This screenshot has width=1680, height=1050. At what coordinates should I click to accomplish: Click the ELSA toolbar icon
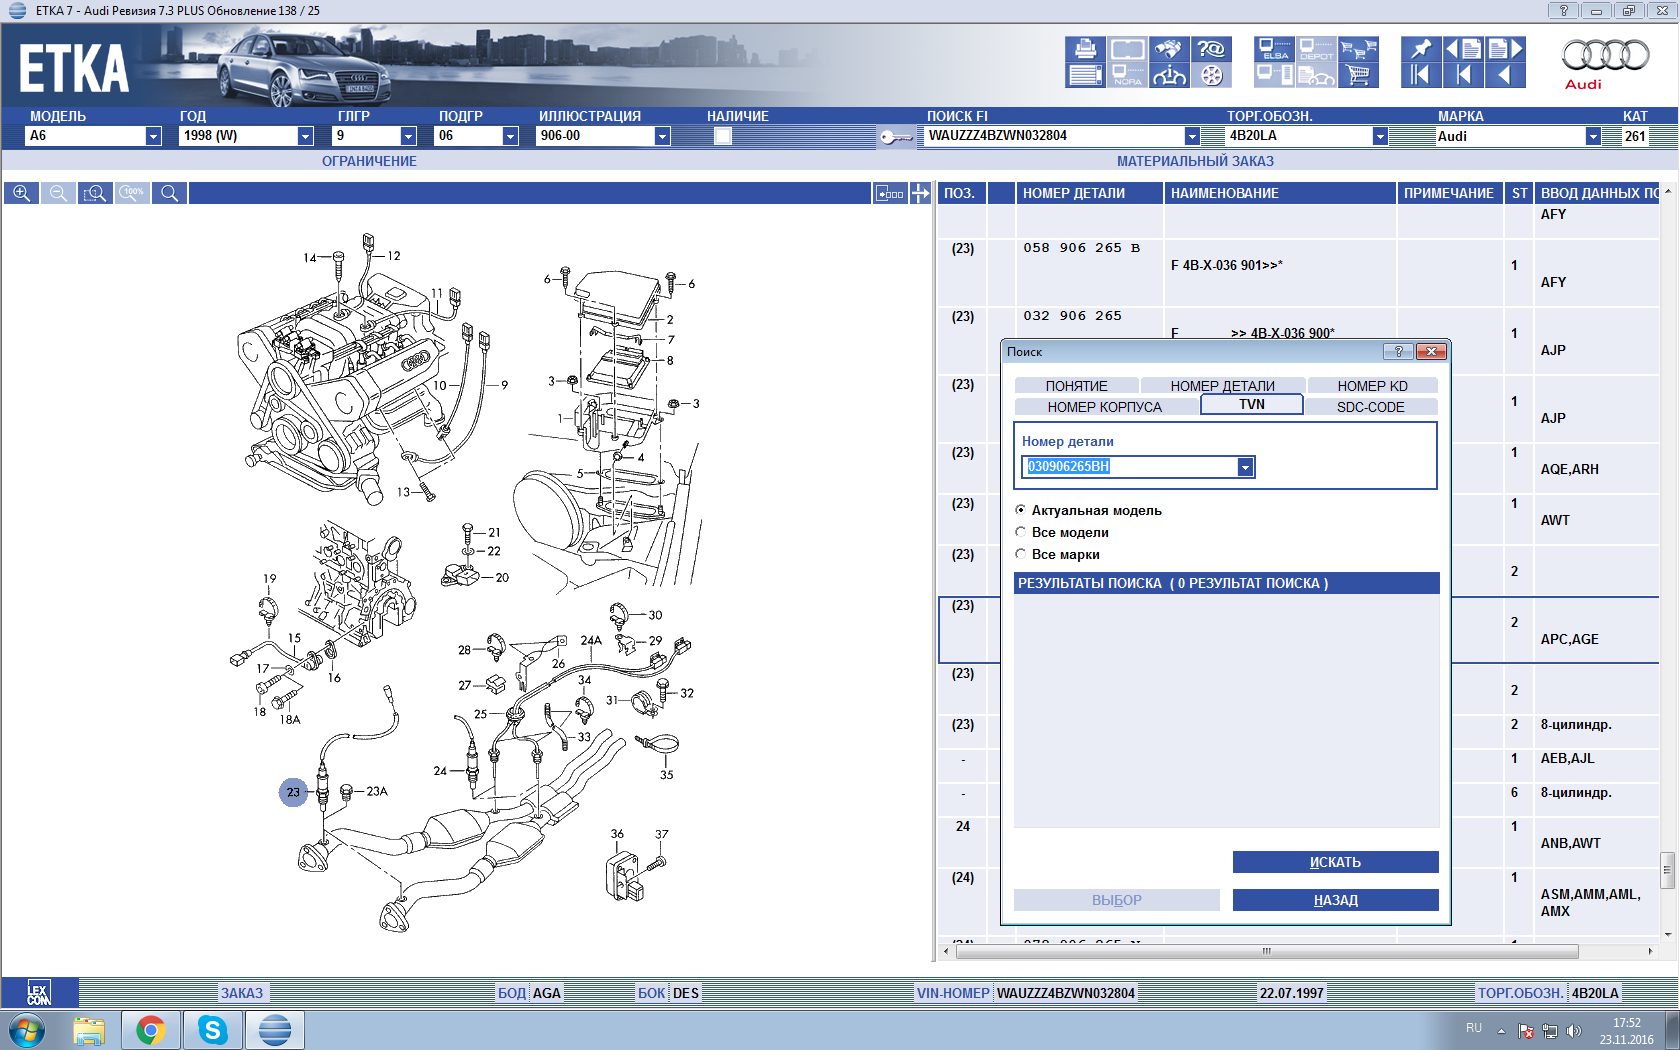tap(1274, 49)
